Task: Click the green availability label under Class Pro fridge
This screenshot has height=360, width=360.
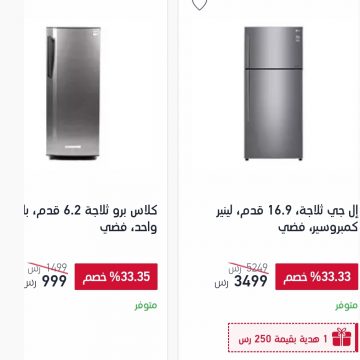Action: (x=146, y=306)
